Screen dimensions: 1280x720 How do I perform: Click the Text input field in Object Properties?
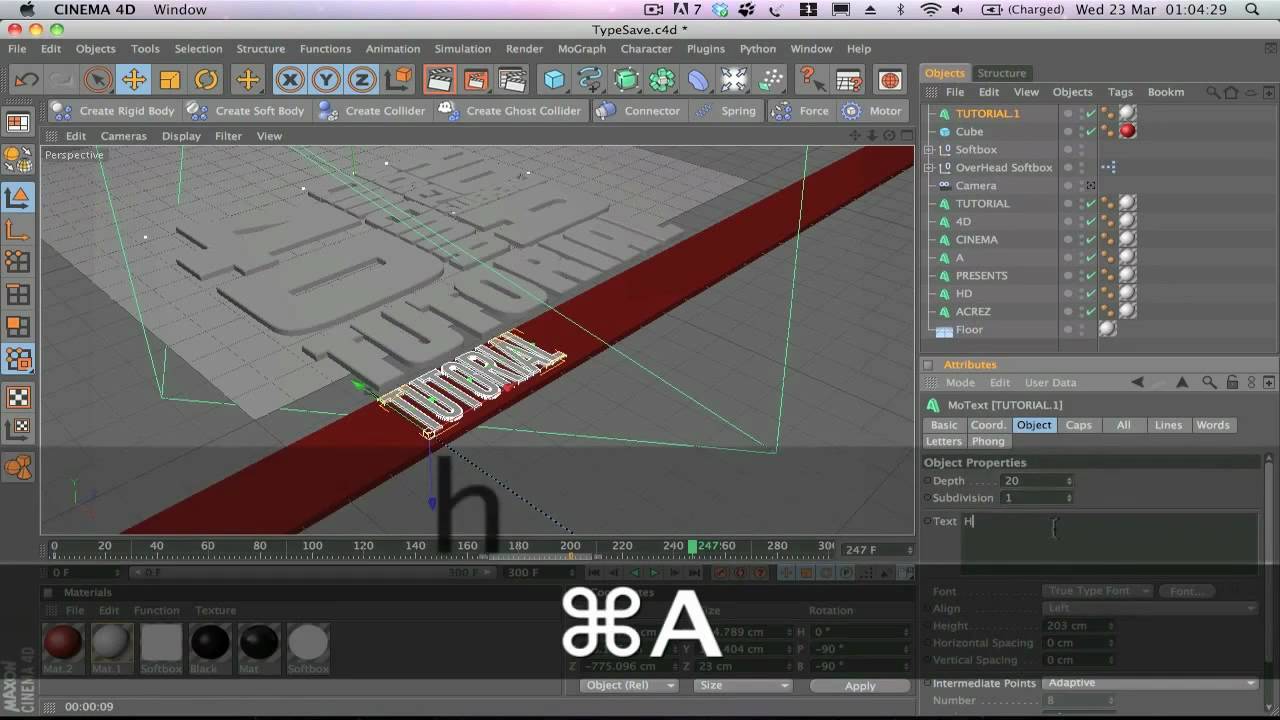1109,544
